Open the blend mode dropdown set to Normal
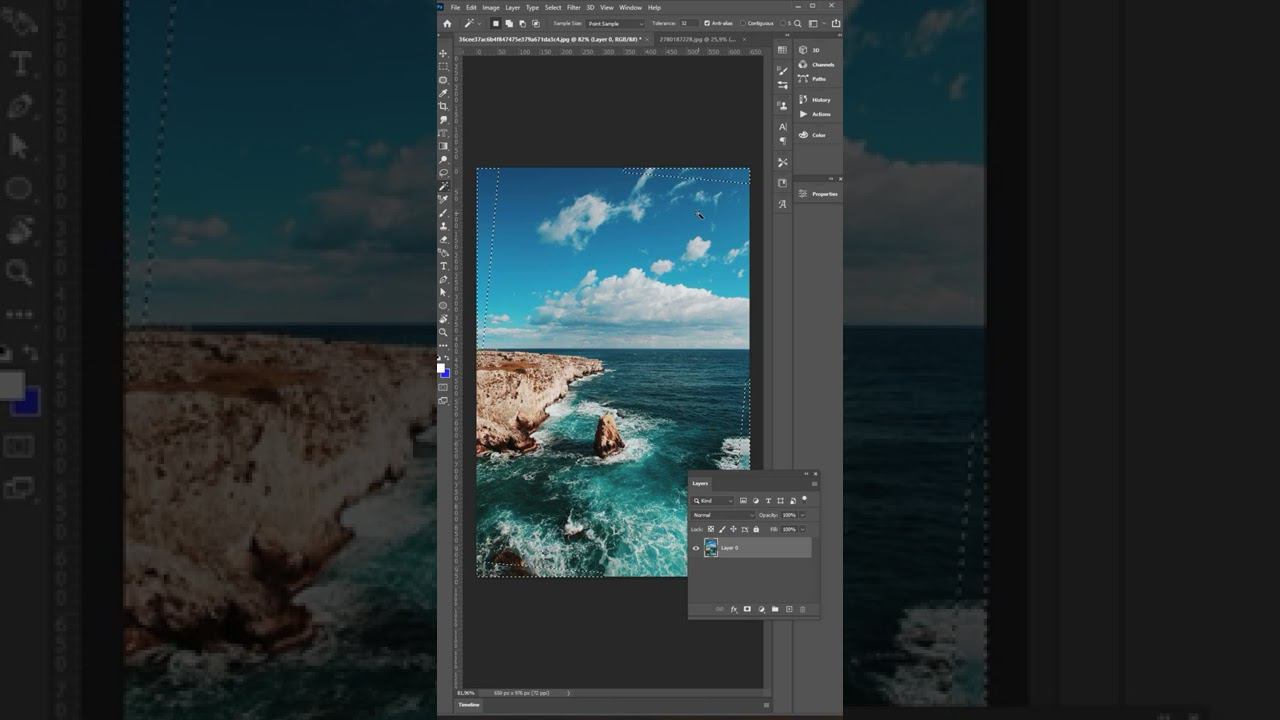The width and height of the screenshot is (1280, 720). click(x=722, y=515)
